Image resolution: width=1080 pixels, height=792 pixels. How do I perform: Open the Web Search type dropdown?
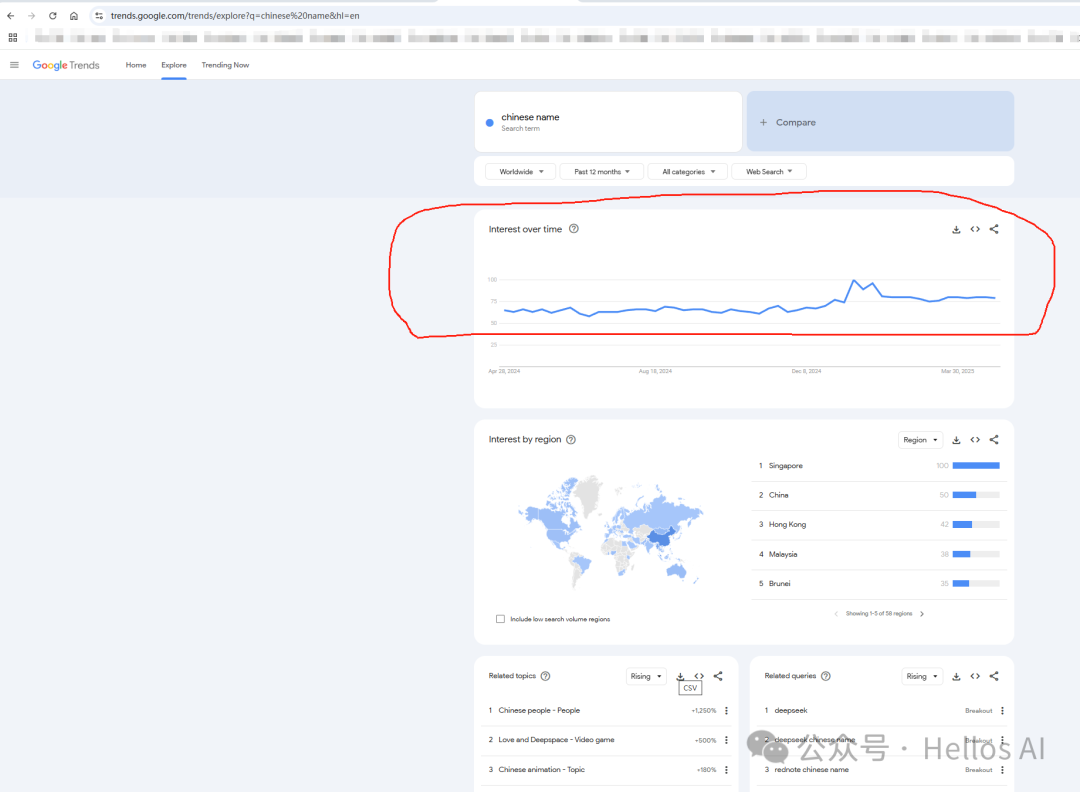(x=768, y=172)
